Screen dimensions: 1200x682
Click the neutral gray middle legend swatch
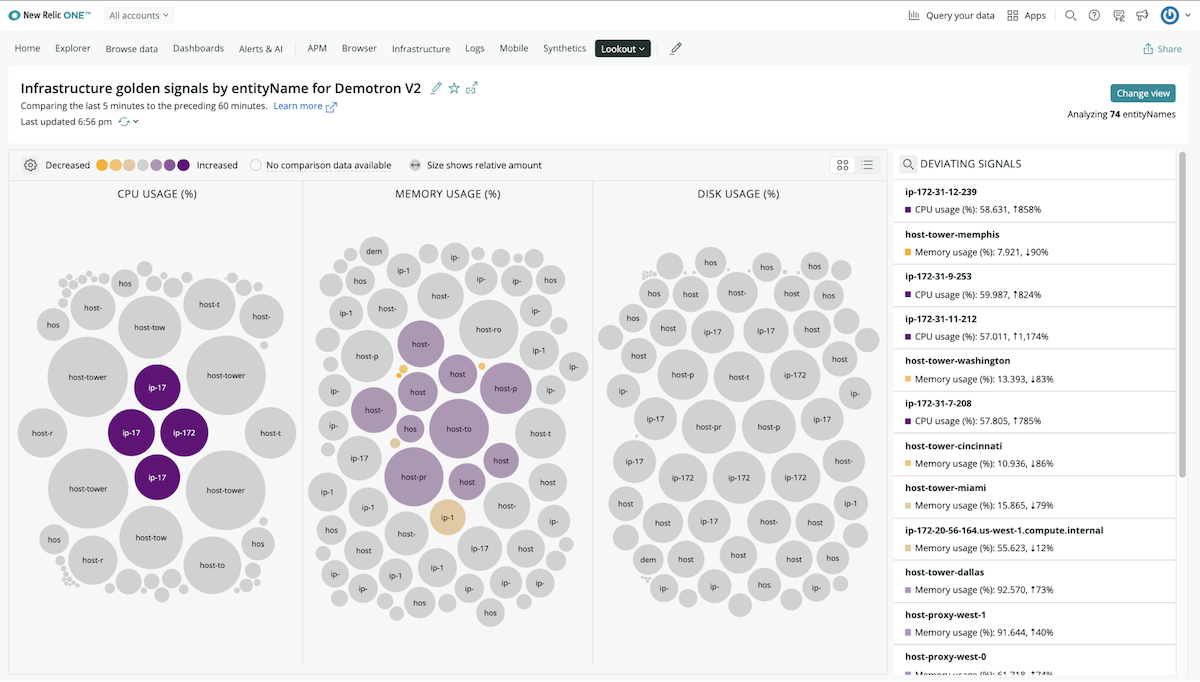click(143, 165)
